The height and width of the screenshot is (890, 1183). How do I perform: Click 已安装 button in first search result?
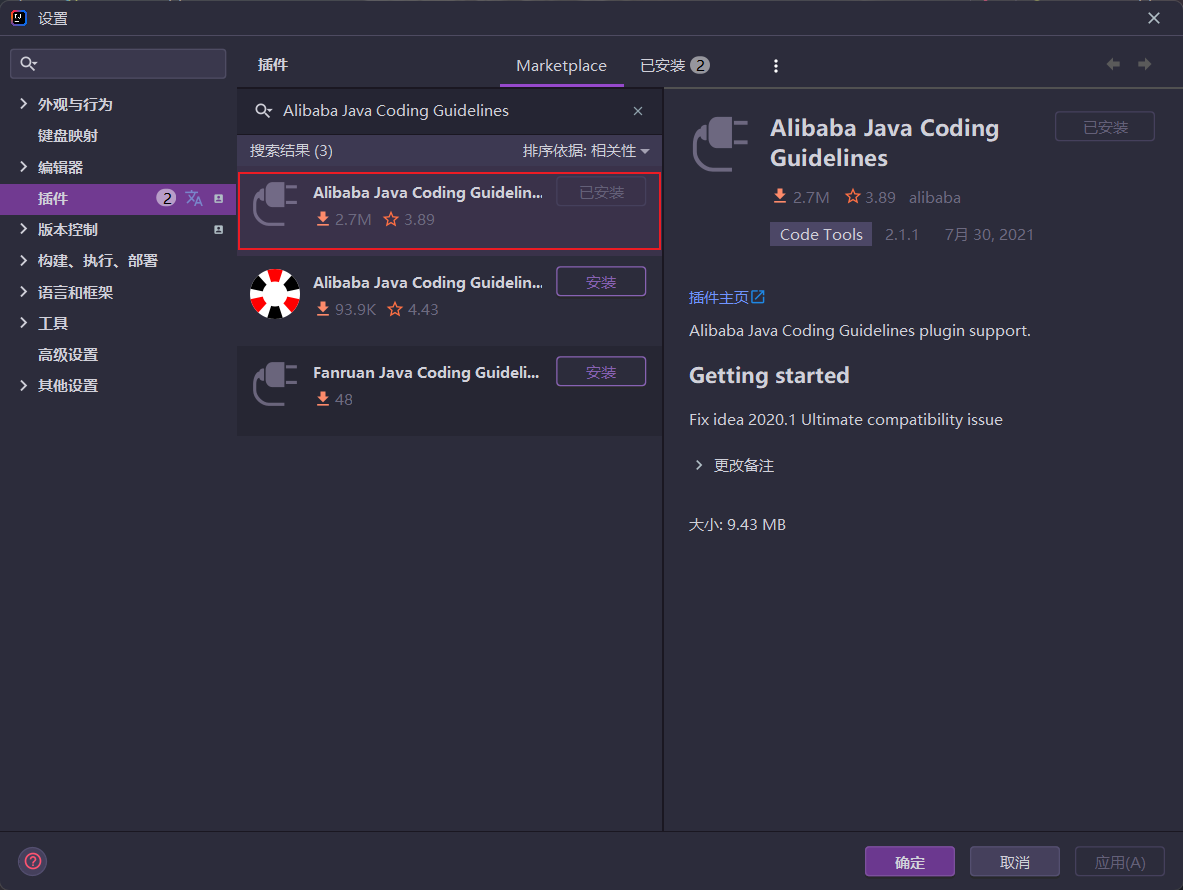(x=601, y=192)
